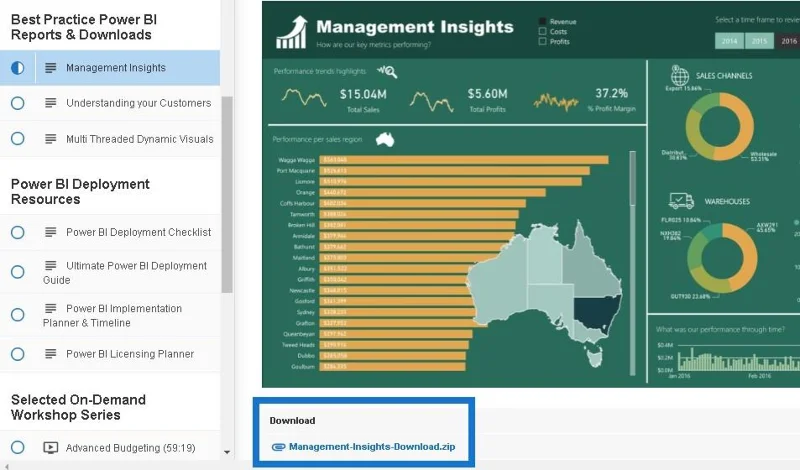Select the 2014 time frame button
This screenshot has width=800, height=470.
pyautogui.click(x=729, y=41)
